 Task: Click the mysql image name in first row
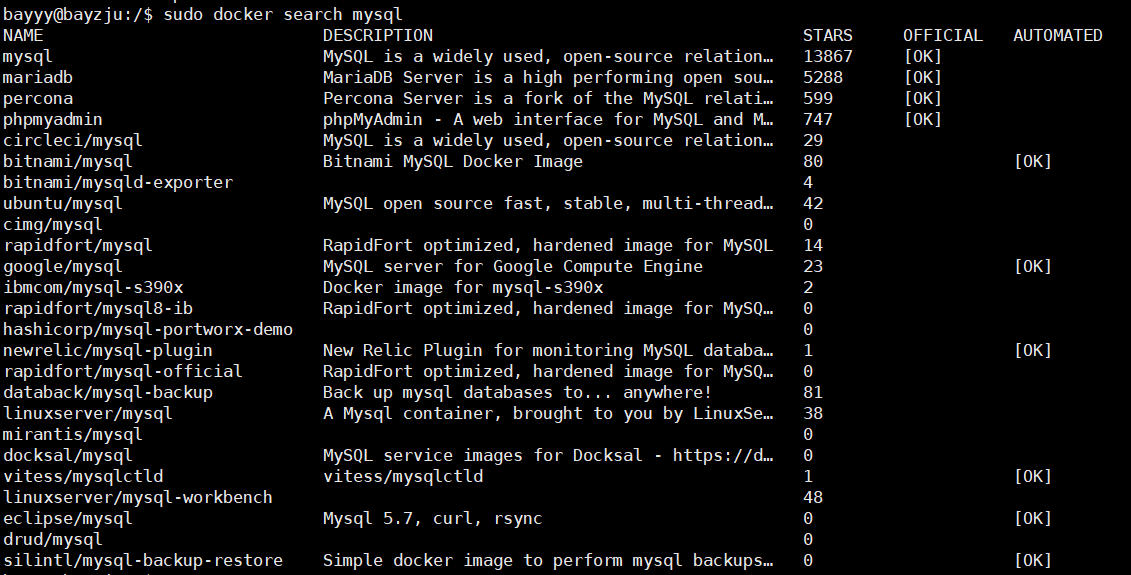point(28,57)
